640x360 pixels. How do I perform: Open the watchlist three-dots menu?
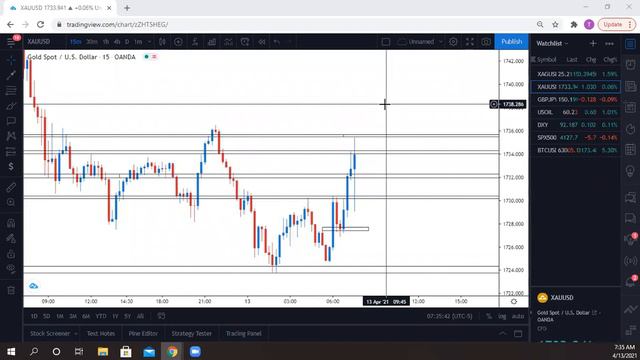[x=609, y=43]
